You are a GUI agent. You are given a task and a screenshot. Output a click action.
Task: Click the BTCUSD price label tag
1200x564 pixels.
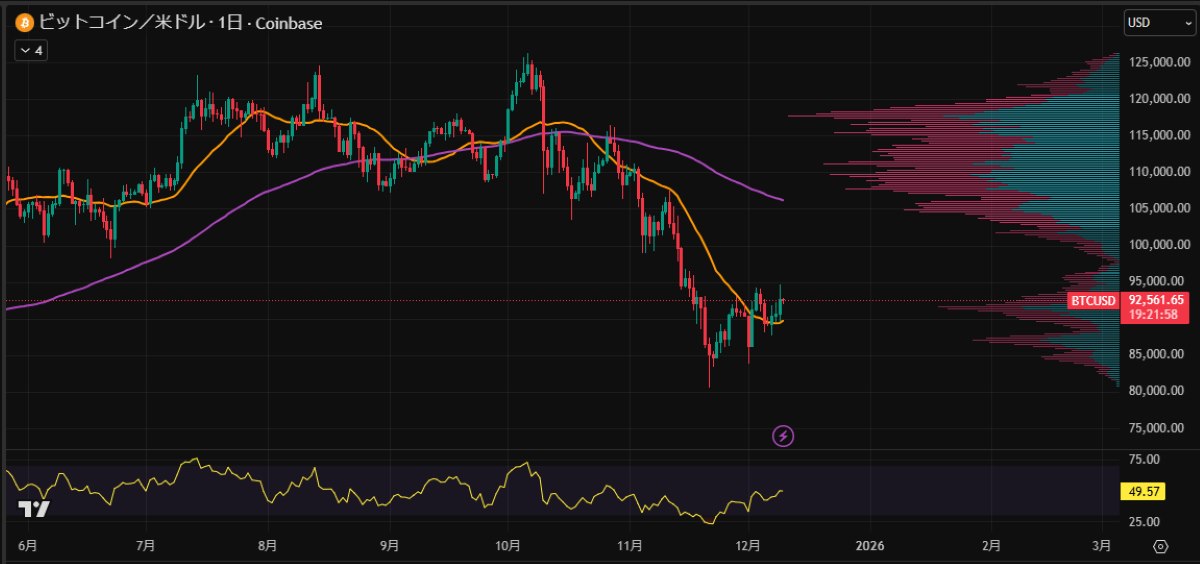click(x=1093, y=300)
